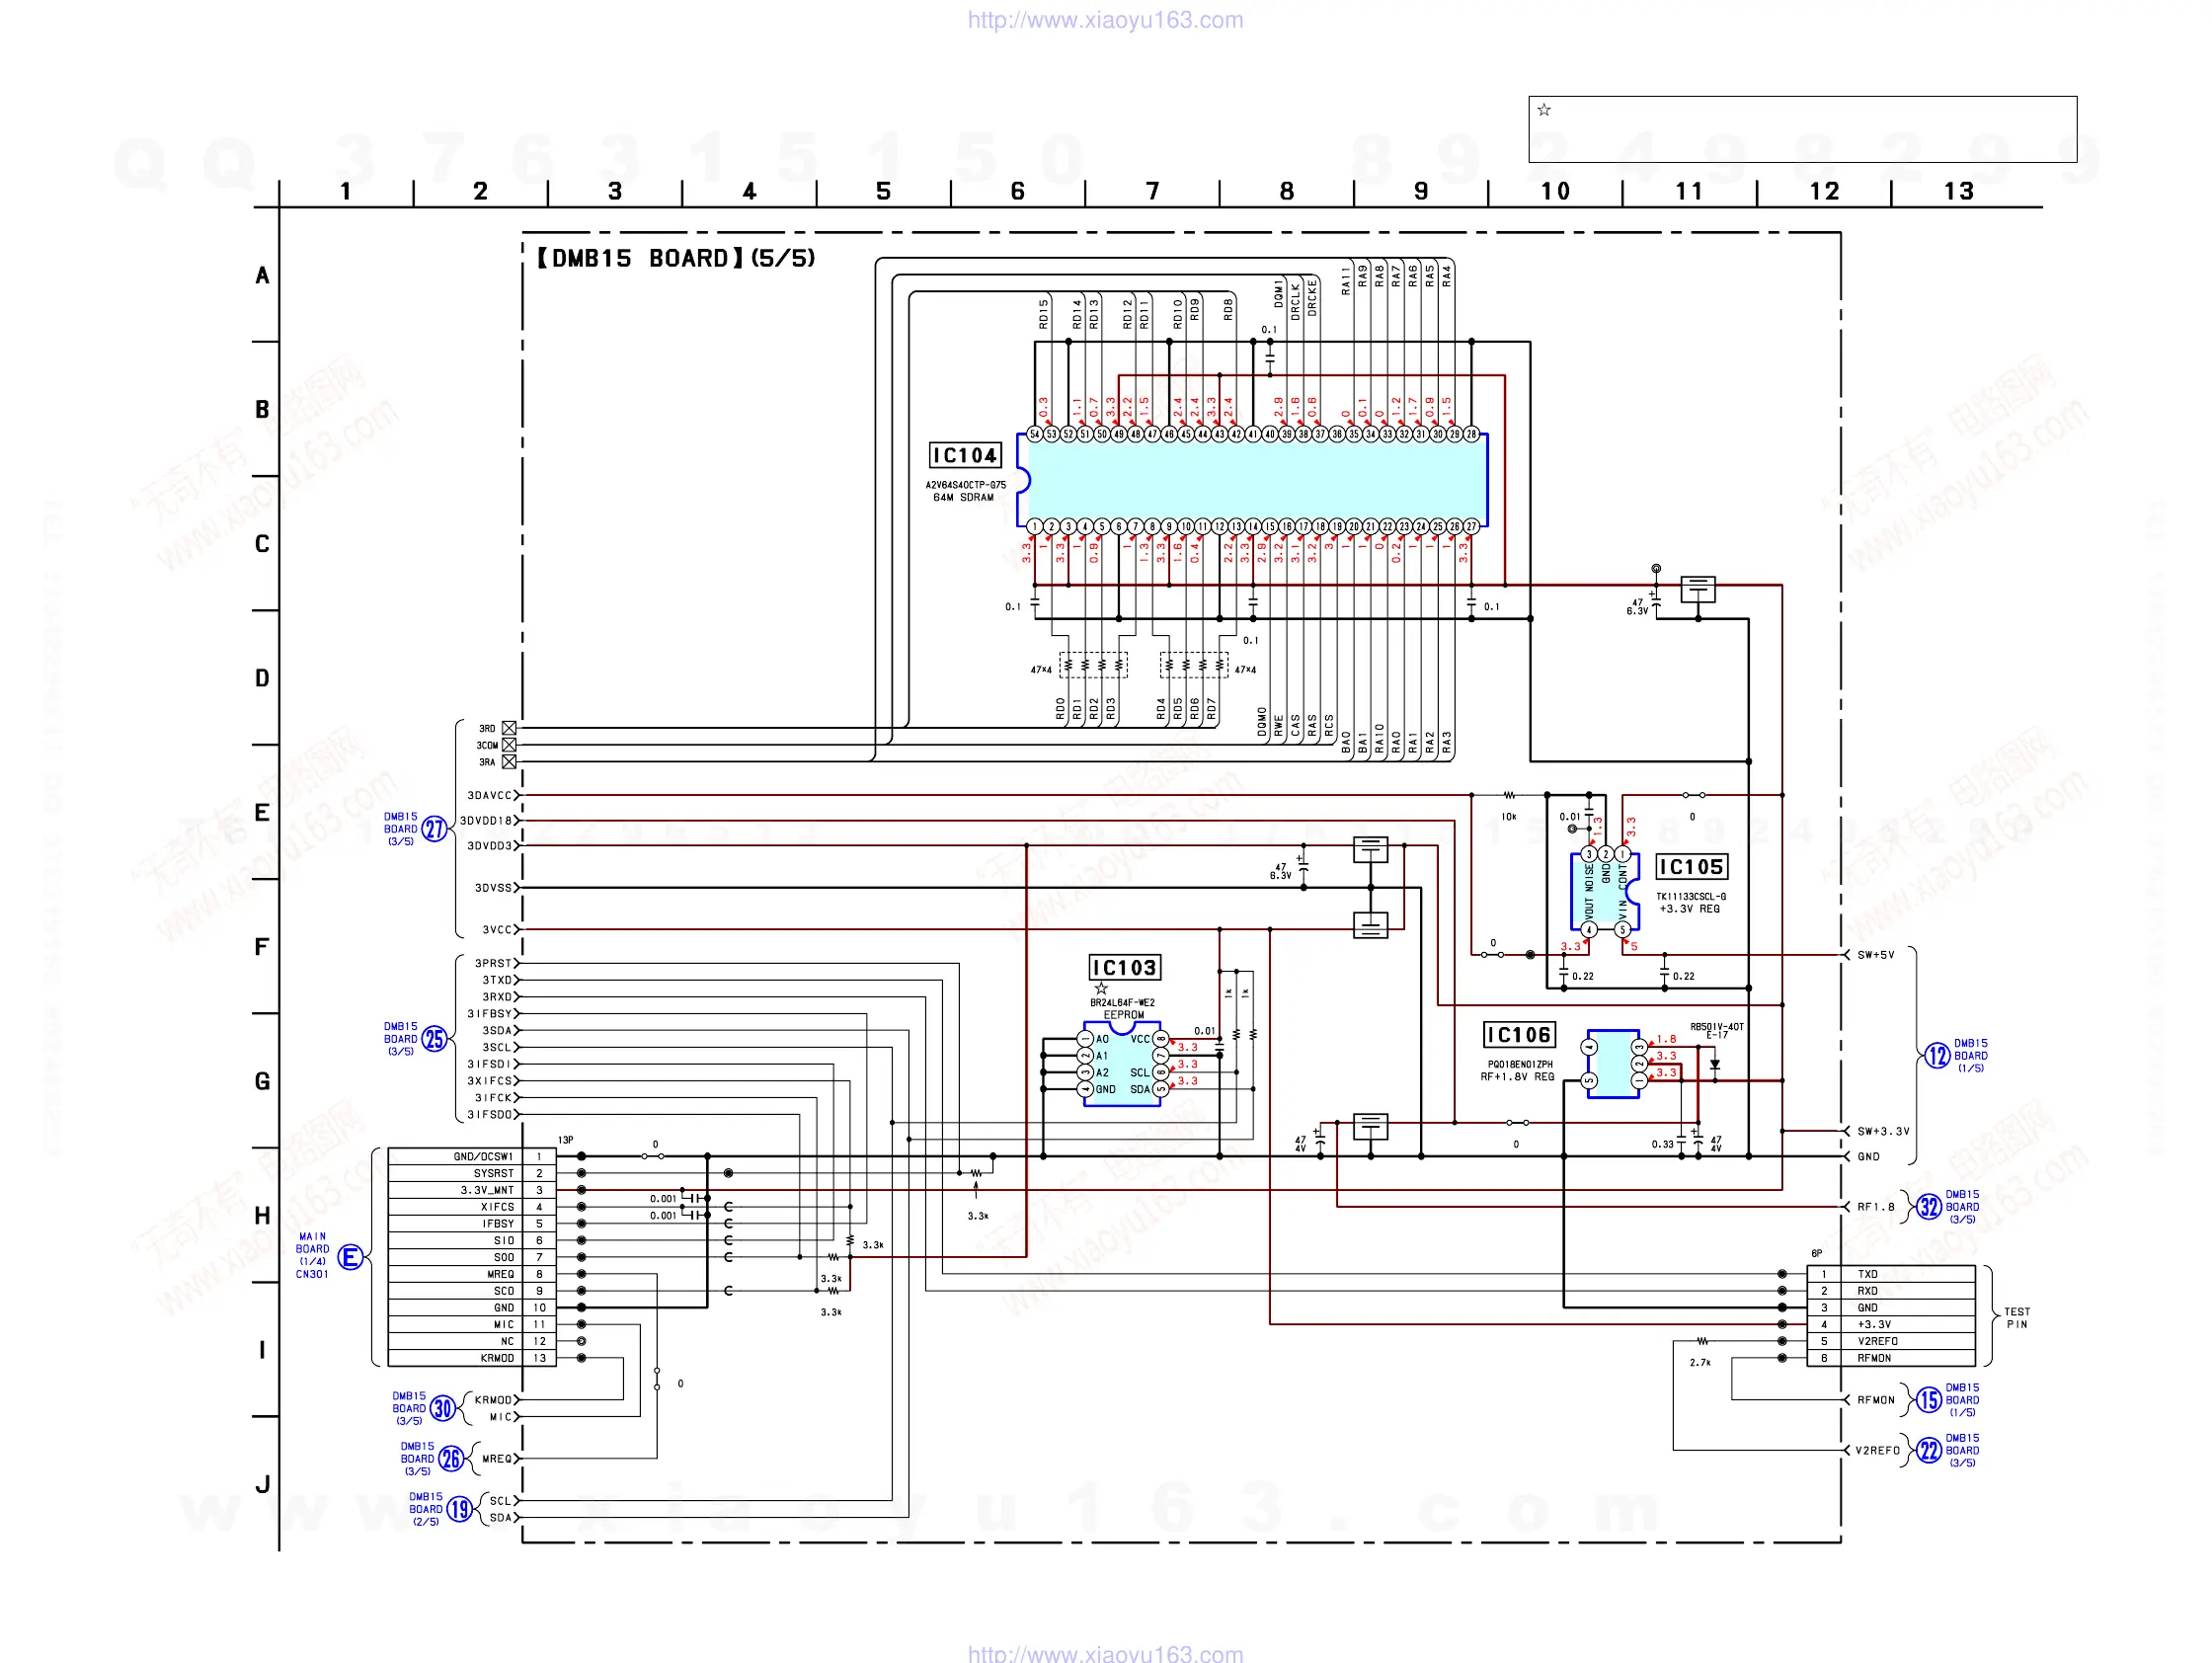
Task: Click the circled 22 marker beside V2REFO
Action: tap(1929, 1450)
